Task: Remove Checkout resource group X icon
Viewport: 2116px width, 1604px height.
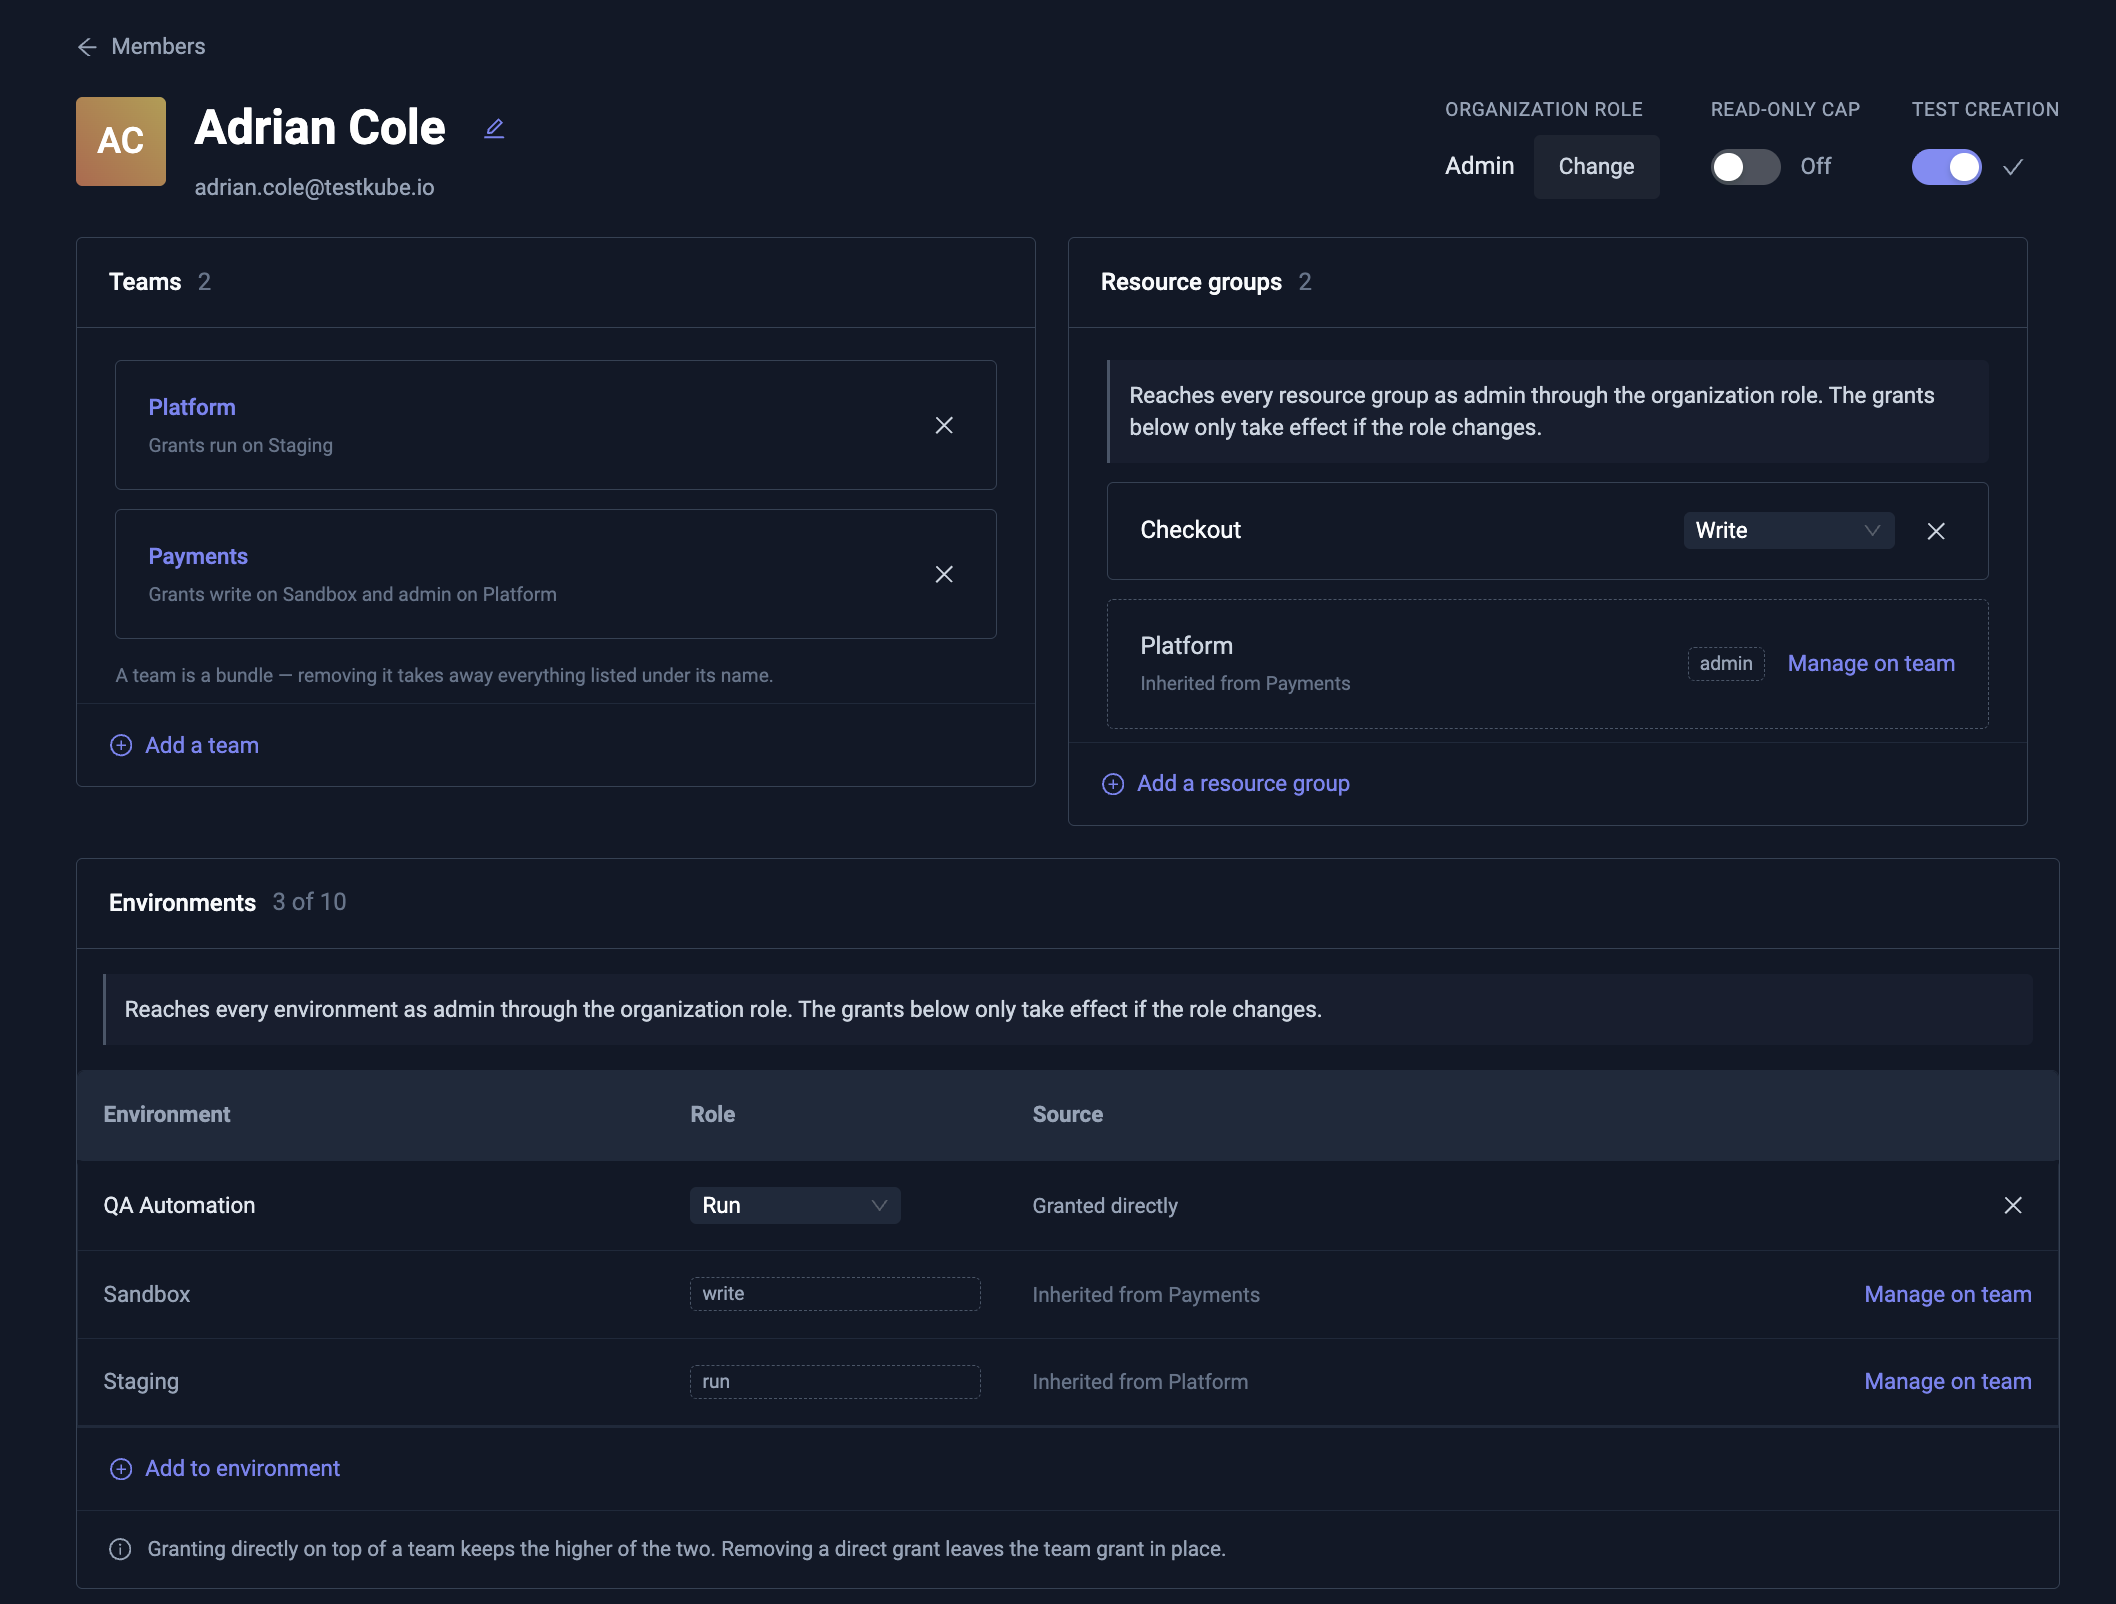Action: point(1936,531)
